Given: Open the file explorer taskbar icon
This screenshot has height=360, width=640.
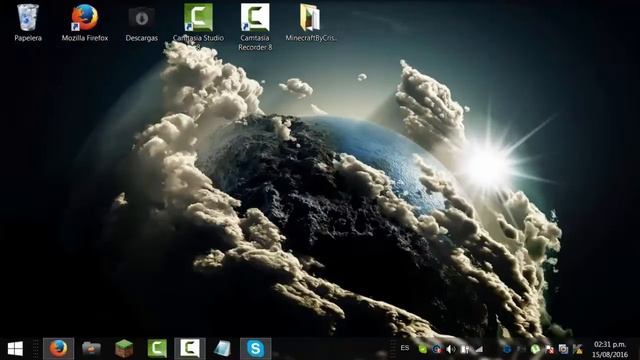Looking at the screenshot, I should [x=91, y=349].
